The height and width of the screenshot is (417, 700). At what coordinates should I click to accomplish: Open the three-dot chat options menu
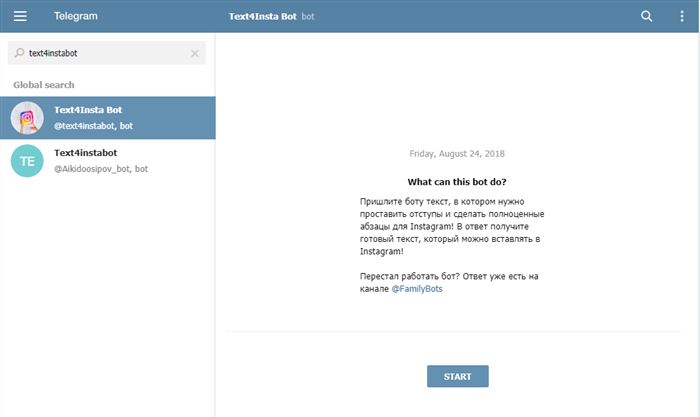(682, 16)
